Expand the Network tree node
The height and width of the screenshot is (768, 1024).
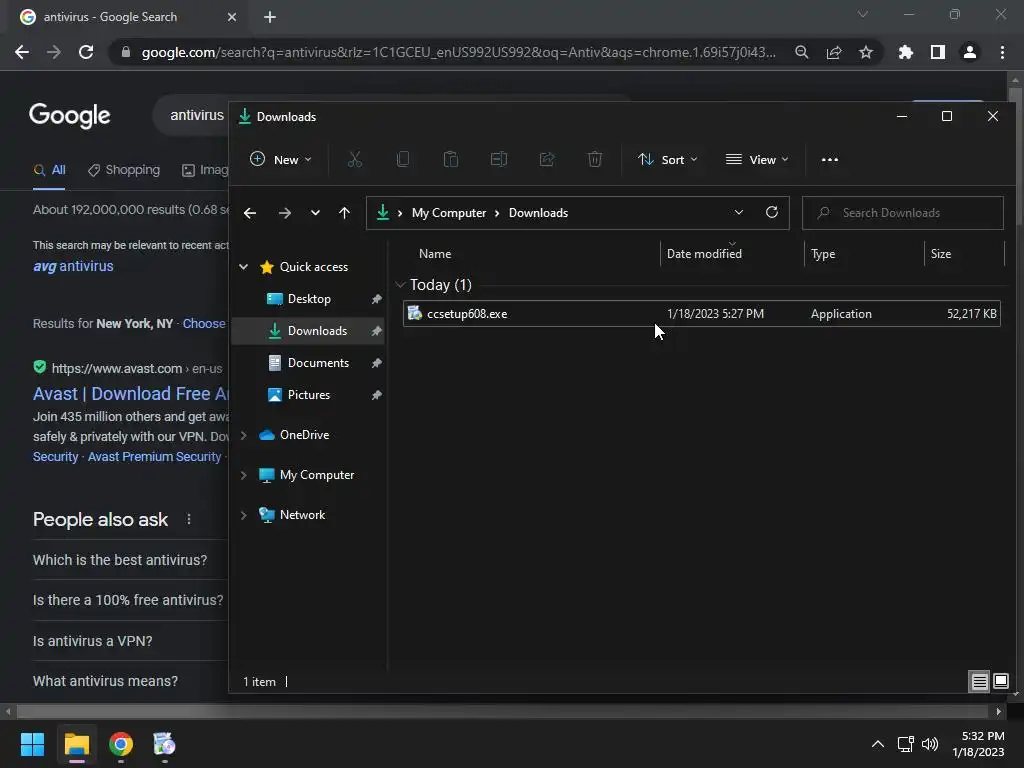tap(244, 515)
